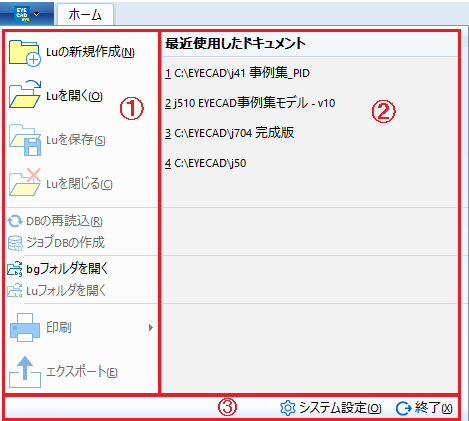The height and width of the screenshot is (421, 469).
Task: Open recent j510 EYECAD事例集モデル - v10
Action: point(250,103)
